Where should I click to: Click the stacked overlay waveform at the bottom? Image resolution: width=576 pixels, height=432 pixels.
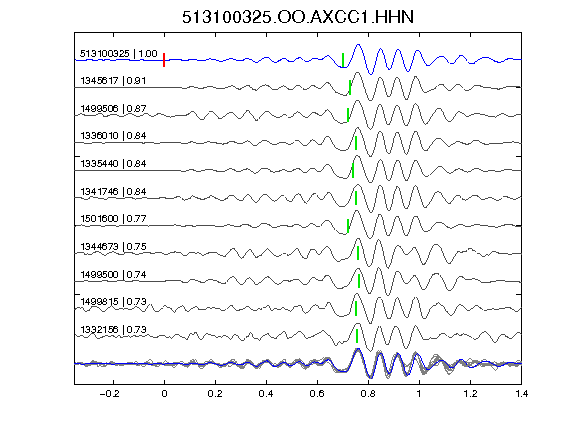298,363
